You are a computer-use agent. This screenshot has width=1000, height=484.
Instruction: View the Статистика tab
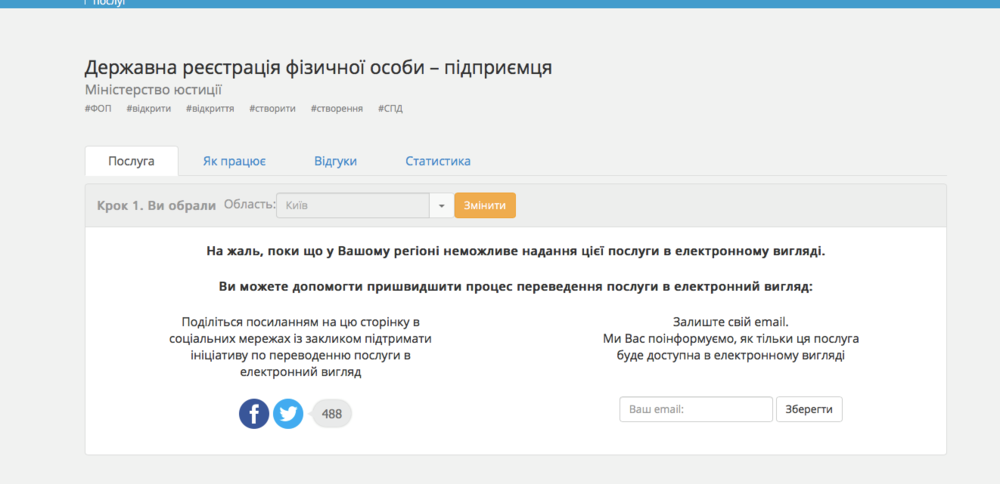point(438,161)
